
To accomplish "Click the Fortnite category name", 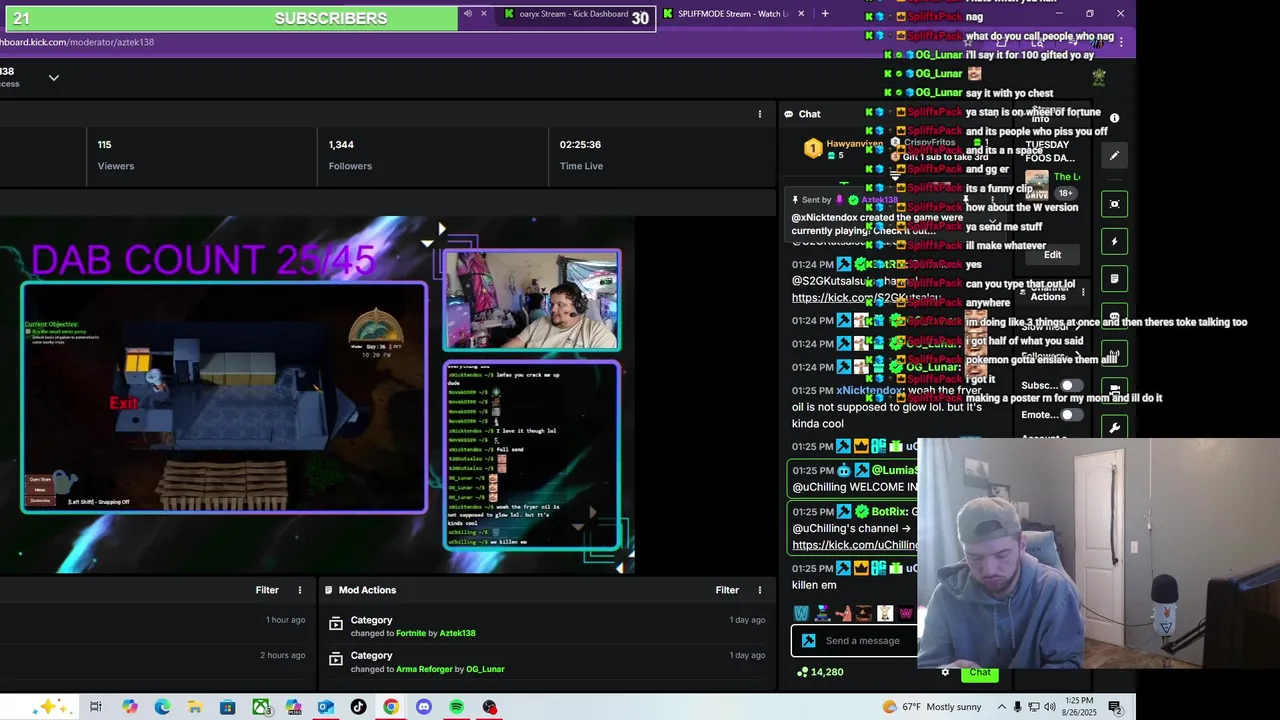I will (x=410, y=633).
